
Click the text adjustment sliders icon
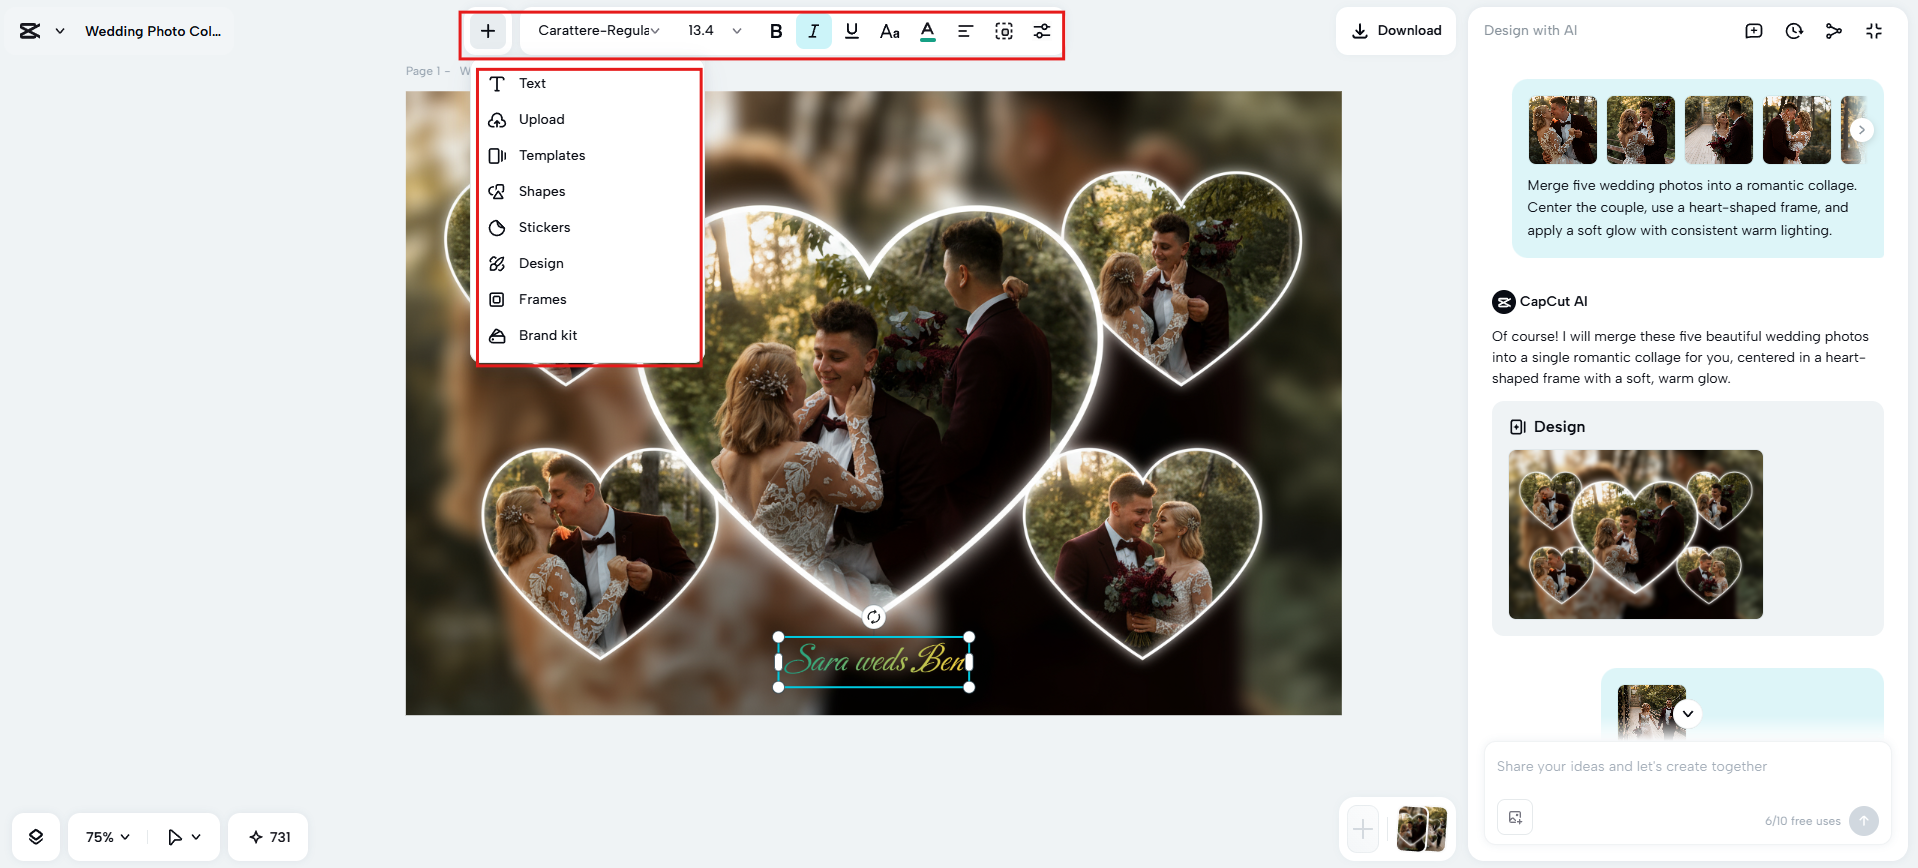click(x=1041, y=31)
